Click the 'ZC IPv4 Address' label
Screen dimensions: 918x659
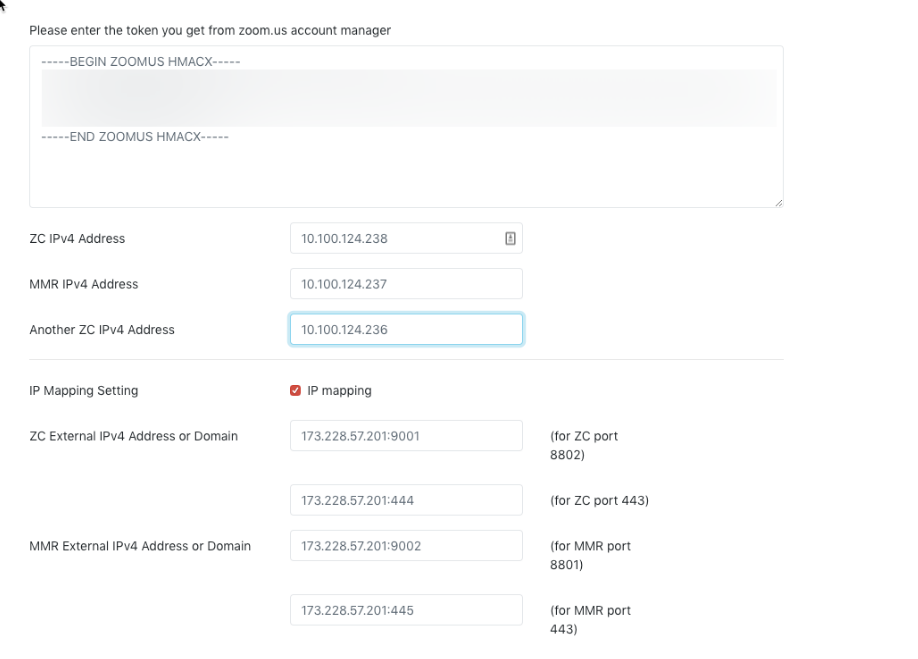(x=77, y=239)
